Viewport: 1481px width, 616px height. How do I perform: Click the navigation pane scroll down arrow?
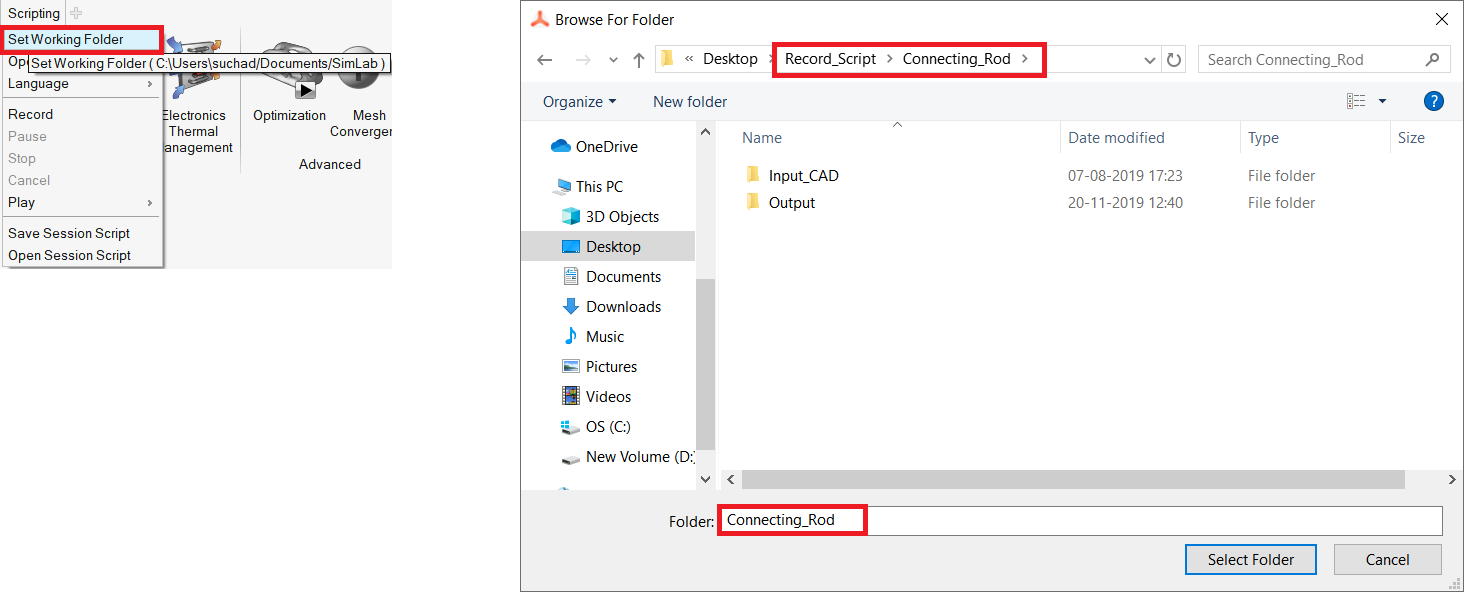[x=706, y=480]
